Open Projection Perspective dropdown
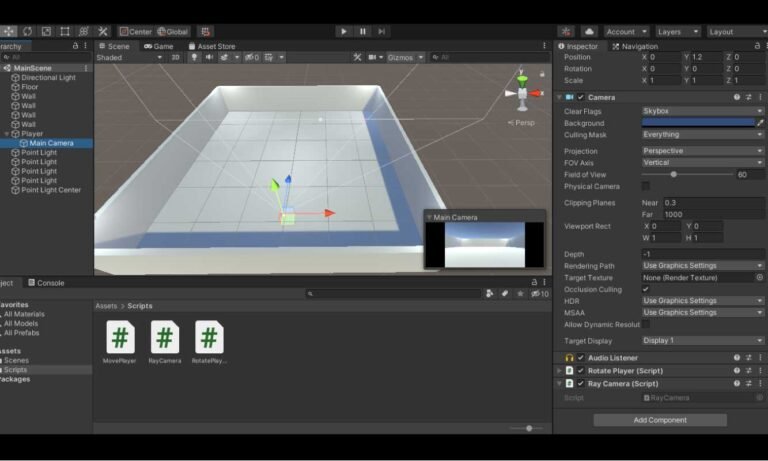768x461 pixels. click(x=703, y=151)
